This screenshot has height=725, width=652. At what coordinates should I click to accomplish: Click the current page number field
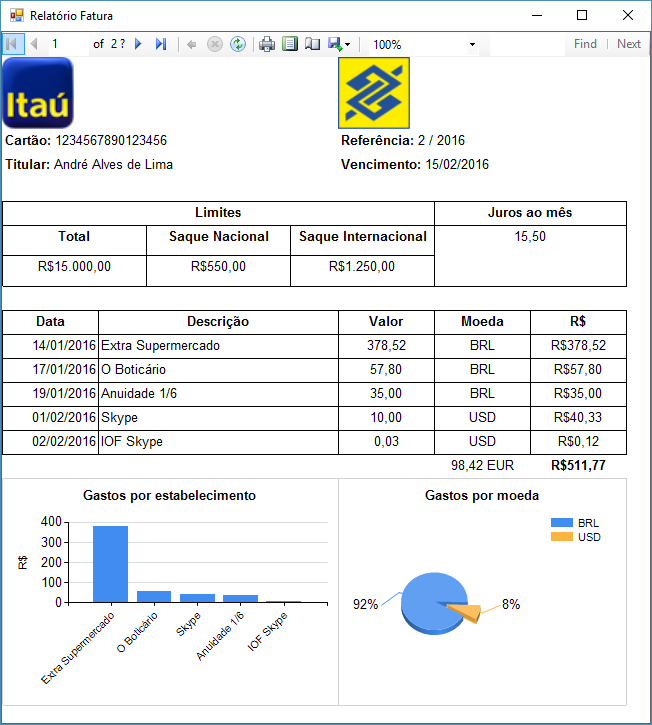pos(66,44)
